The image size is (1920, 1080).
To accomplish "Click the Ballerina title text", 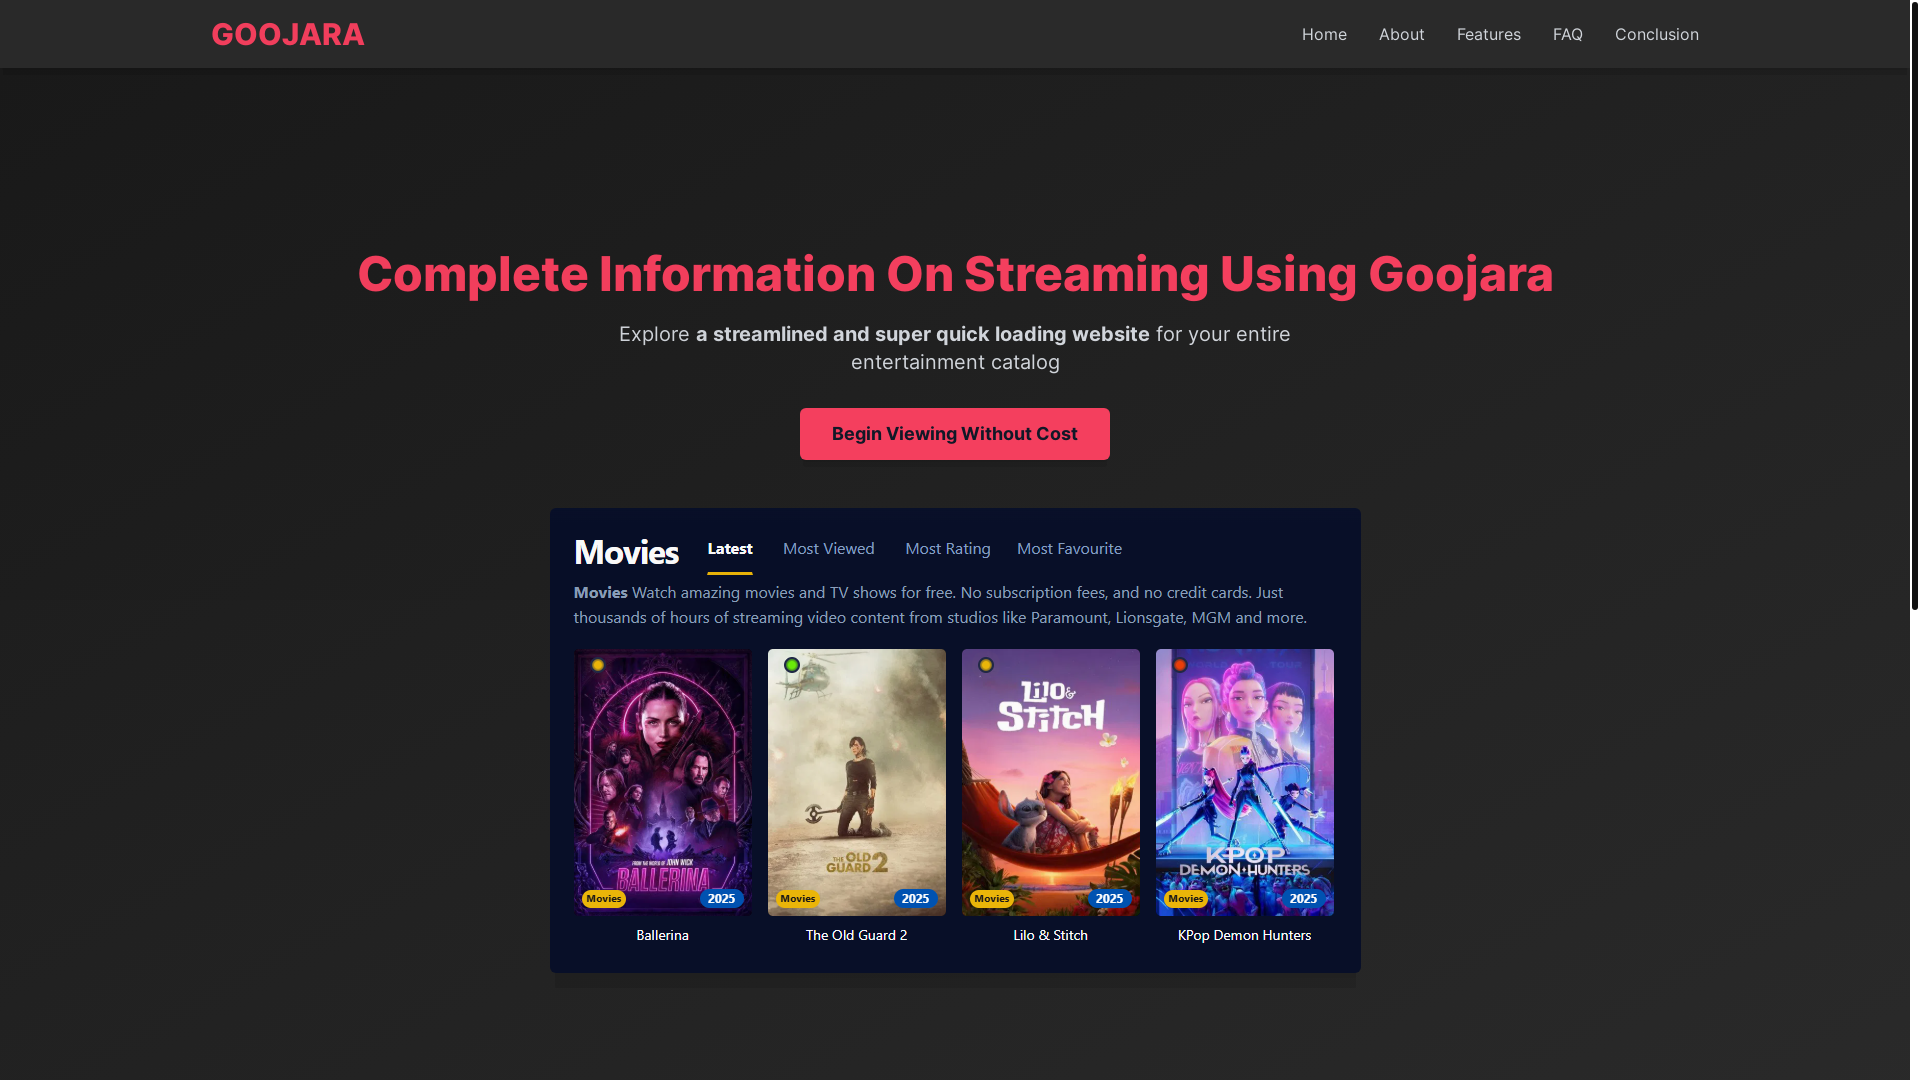I will [662, 935].
